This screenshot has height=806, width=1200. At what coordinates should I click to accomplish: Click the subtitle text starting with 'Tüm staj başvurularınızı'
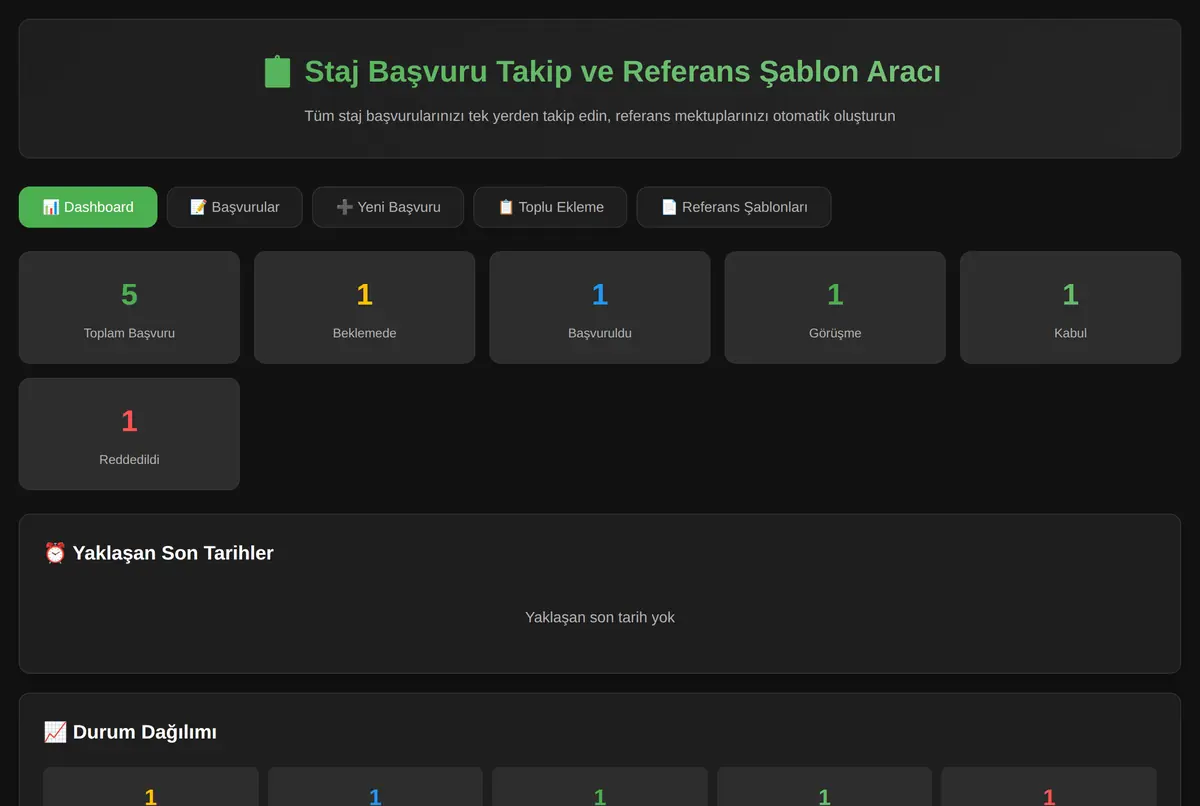[x=600, y=116]
